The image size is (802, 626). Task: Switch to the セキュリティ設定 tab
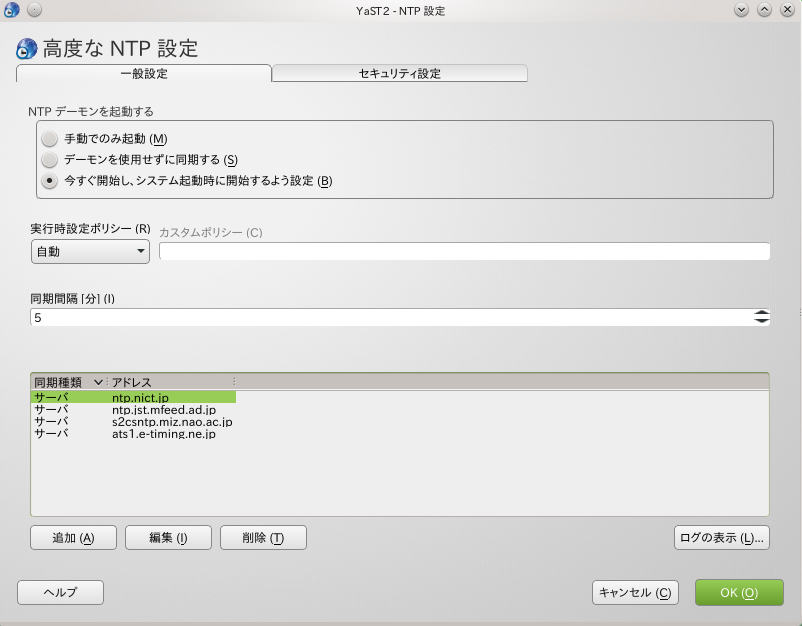click(x=399, y=74)
